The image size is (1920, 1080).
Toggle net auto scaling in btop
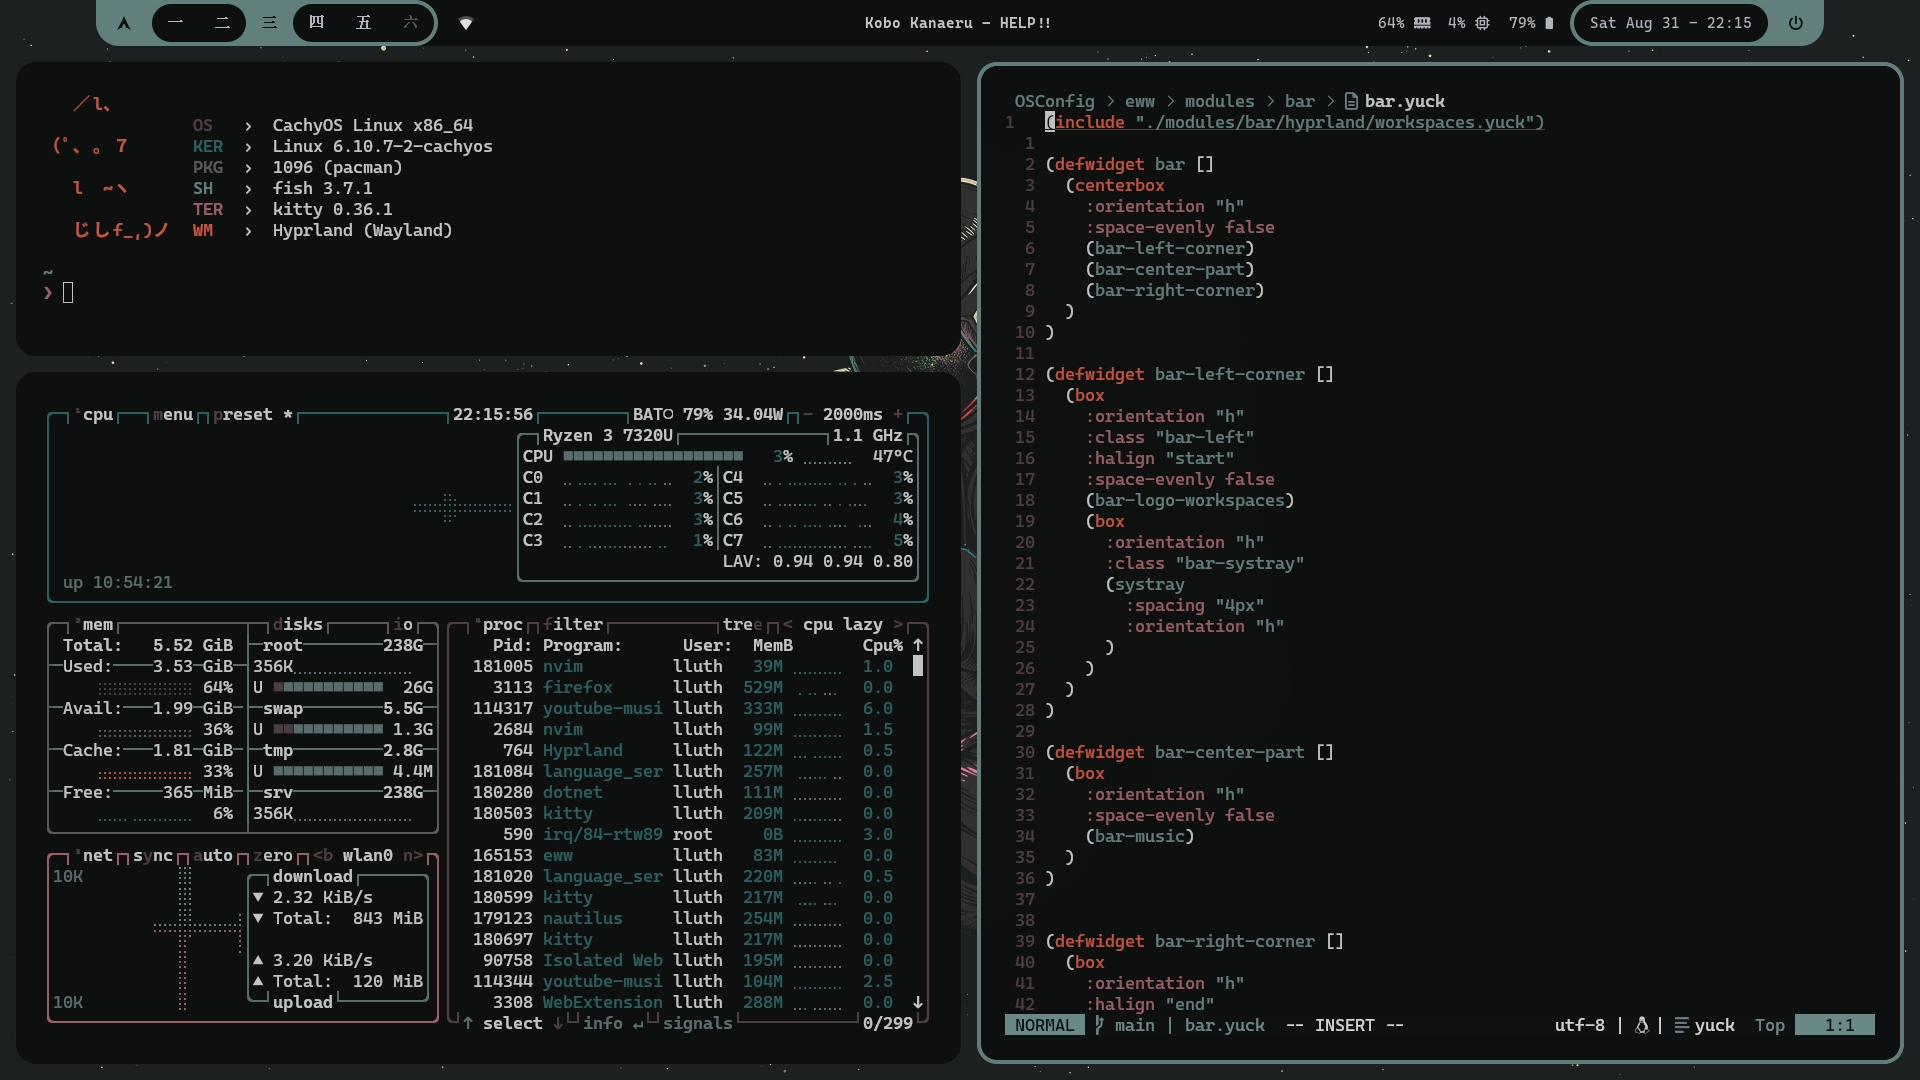click(x=212, y=855)
